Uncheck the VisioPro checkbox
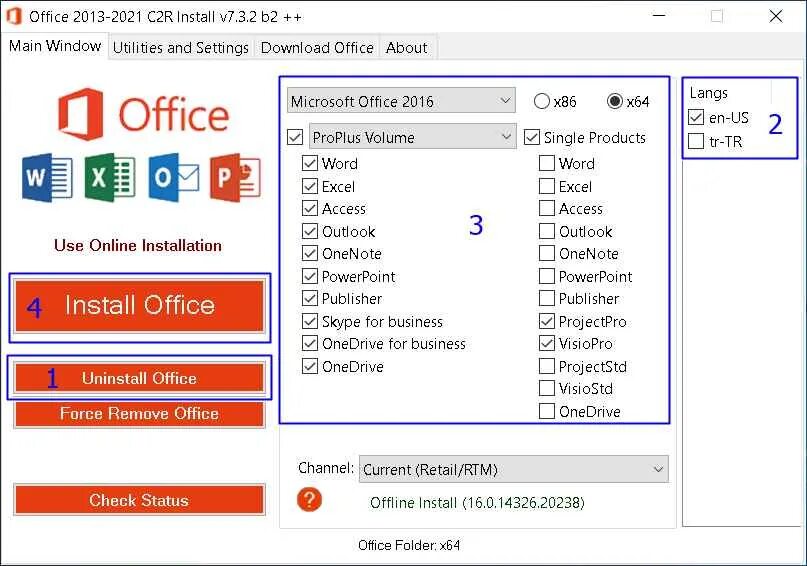Viewport: 807px width, 566px height. 547,343
